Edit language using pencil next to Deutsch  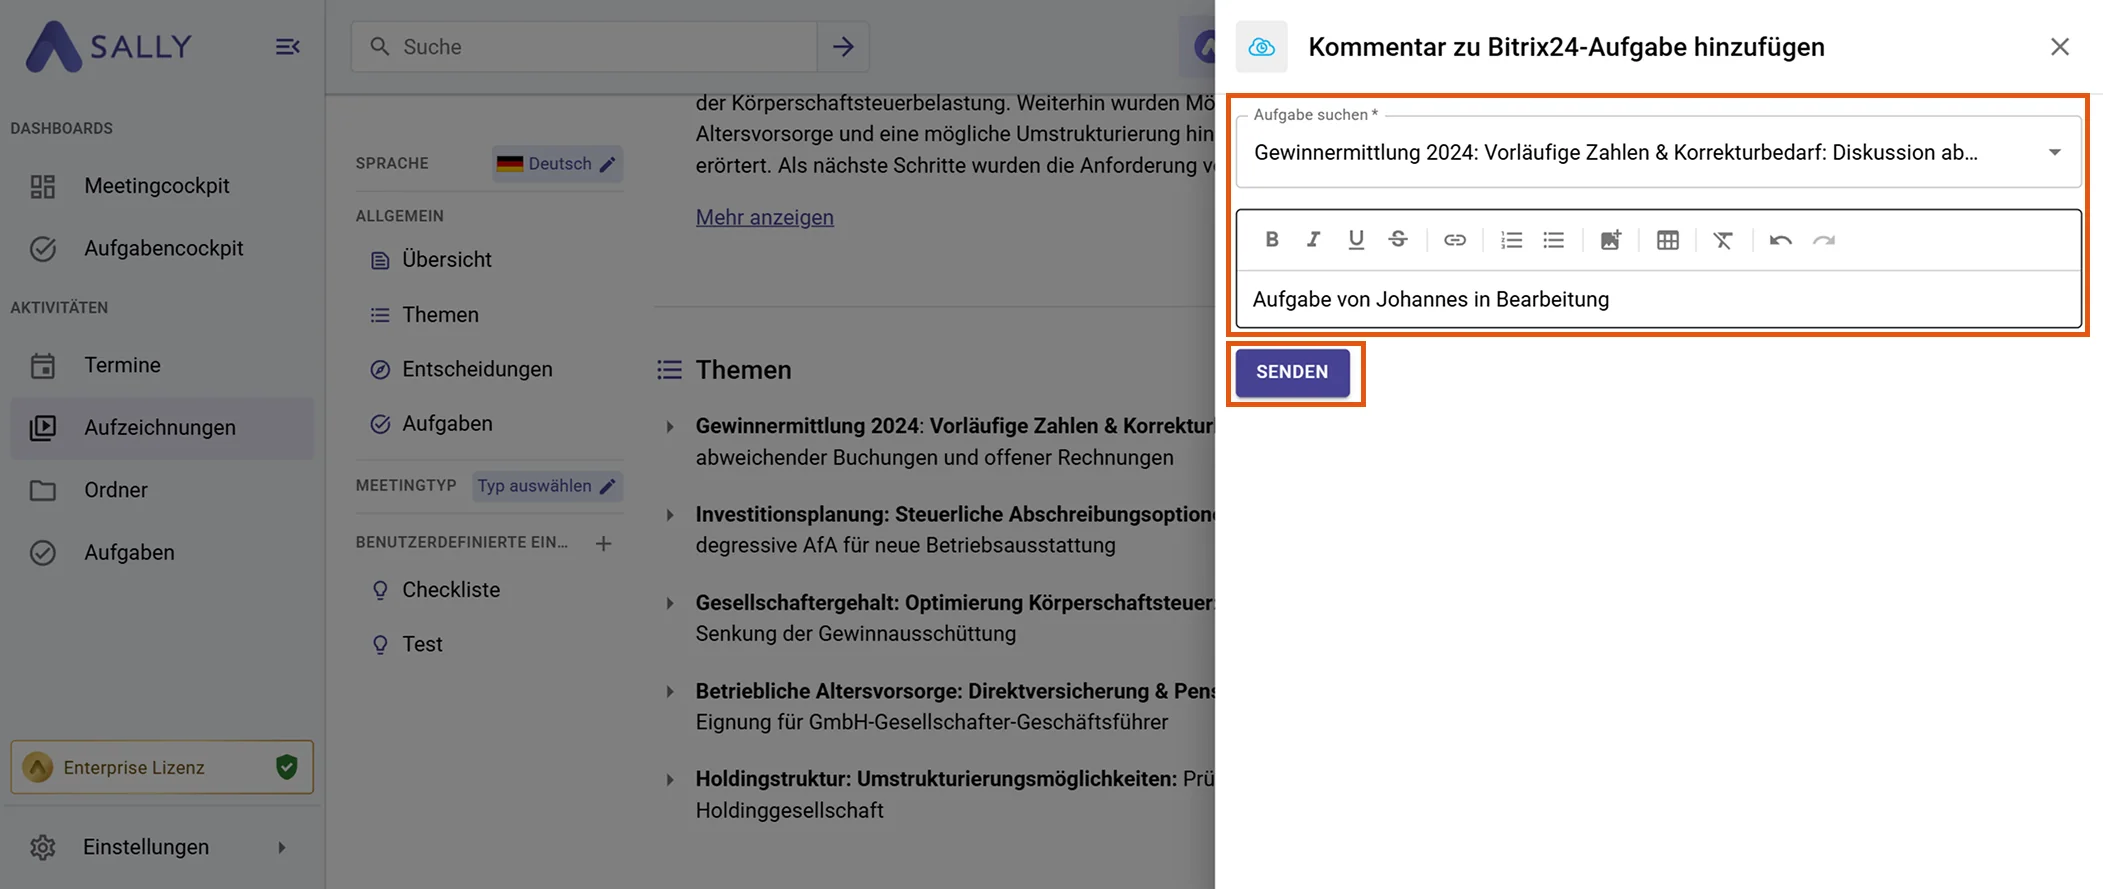(607, 164)
